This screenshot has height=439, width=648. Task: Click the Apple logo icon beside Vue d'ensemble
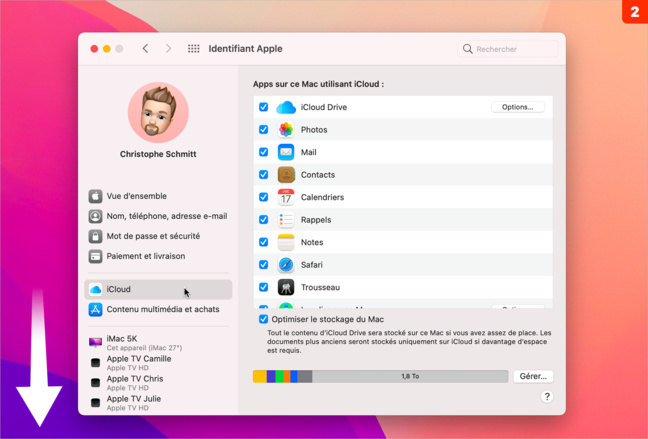pyautogui.click(x=95, y=196)
